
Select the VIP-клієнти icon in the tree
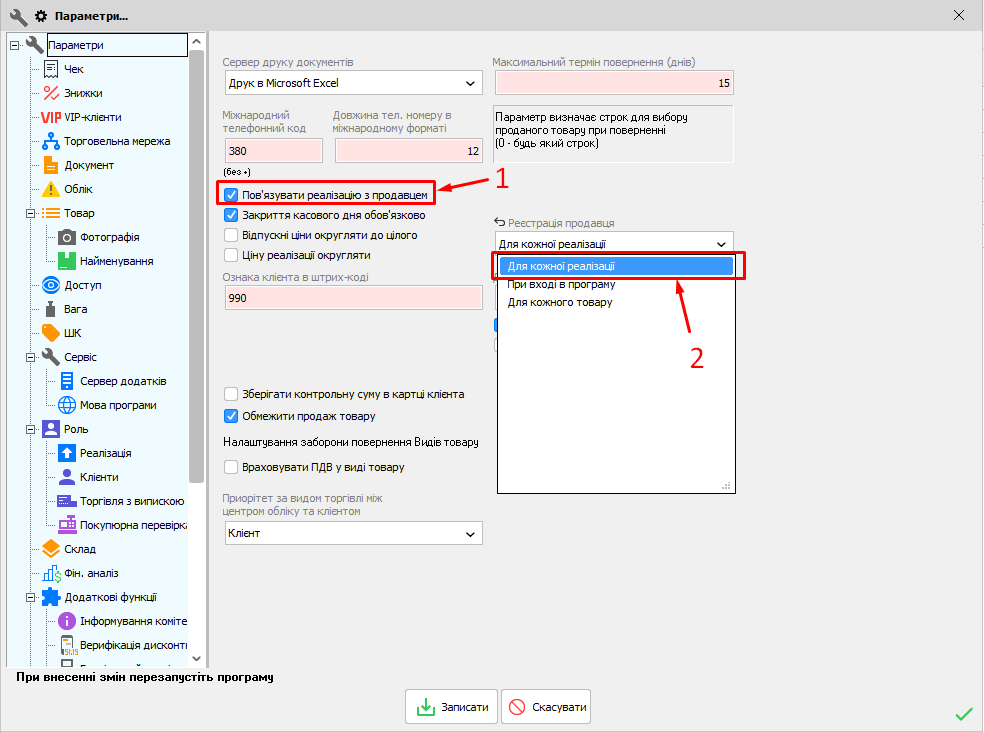(x=51, y=117)
